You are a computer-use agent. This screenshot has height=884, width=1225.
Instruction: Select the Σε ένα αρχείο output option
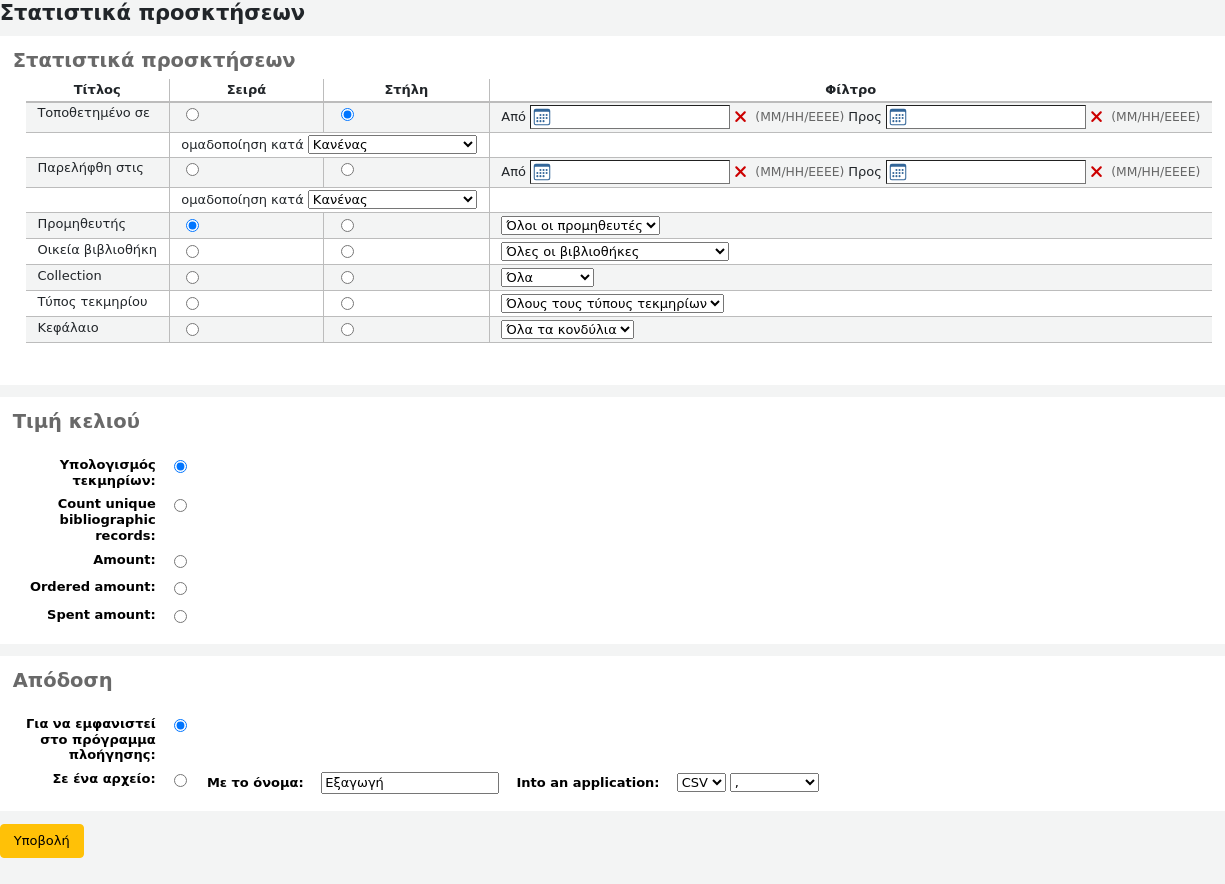coord(180,780)
